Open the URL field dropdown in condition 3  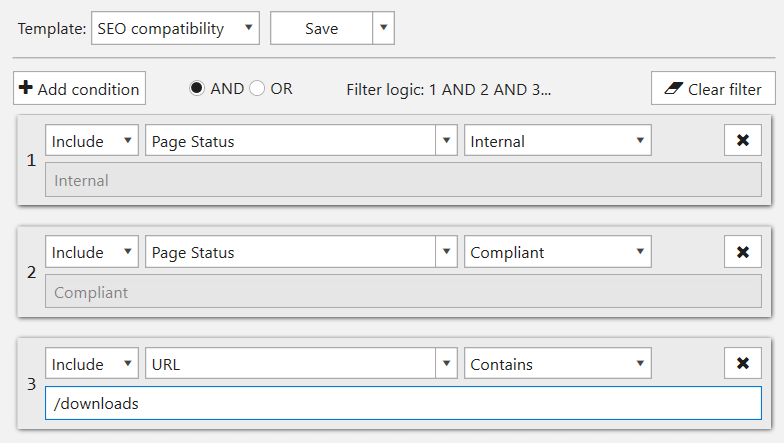click(301, 364)
